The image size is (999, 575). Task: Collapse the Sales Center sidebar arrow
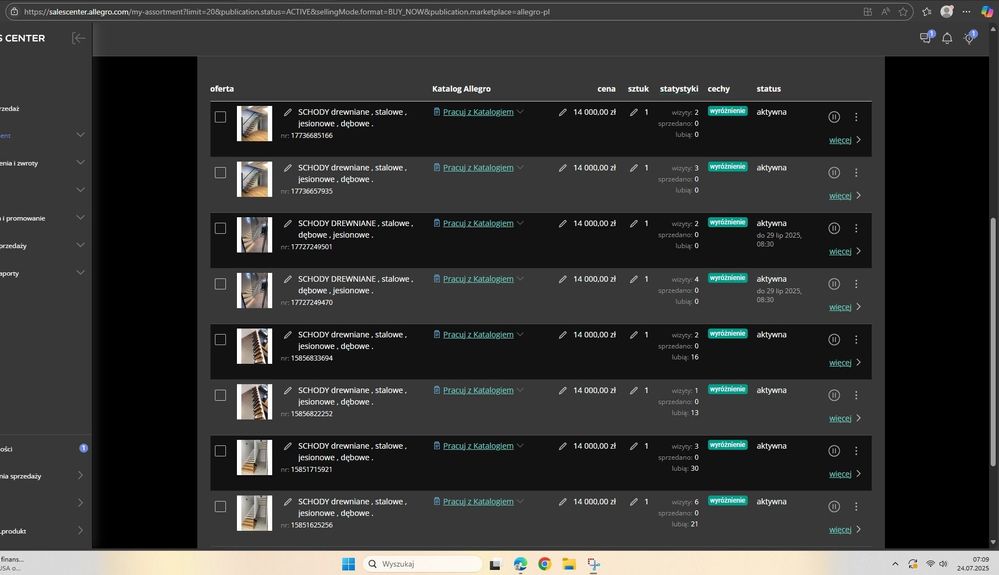click(x=78, y=38)
